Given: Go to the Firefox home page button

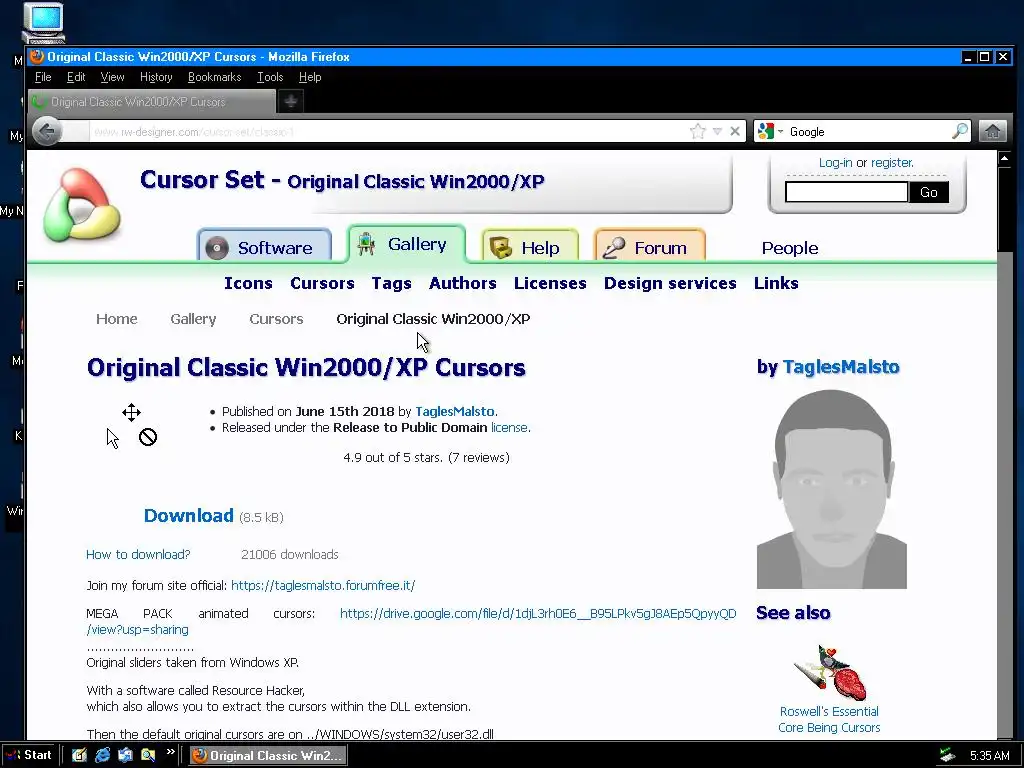Looking at the screenshot, I should tap(993, 131).
